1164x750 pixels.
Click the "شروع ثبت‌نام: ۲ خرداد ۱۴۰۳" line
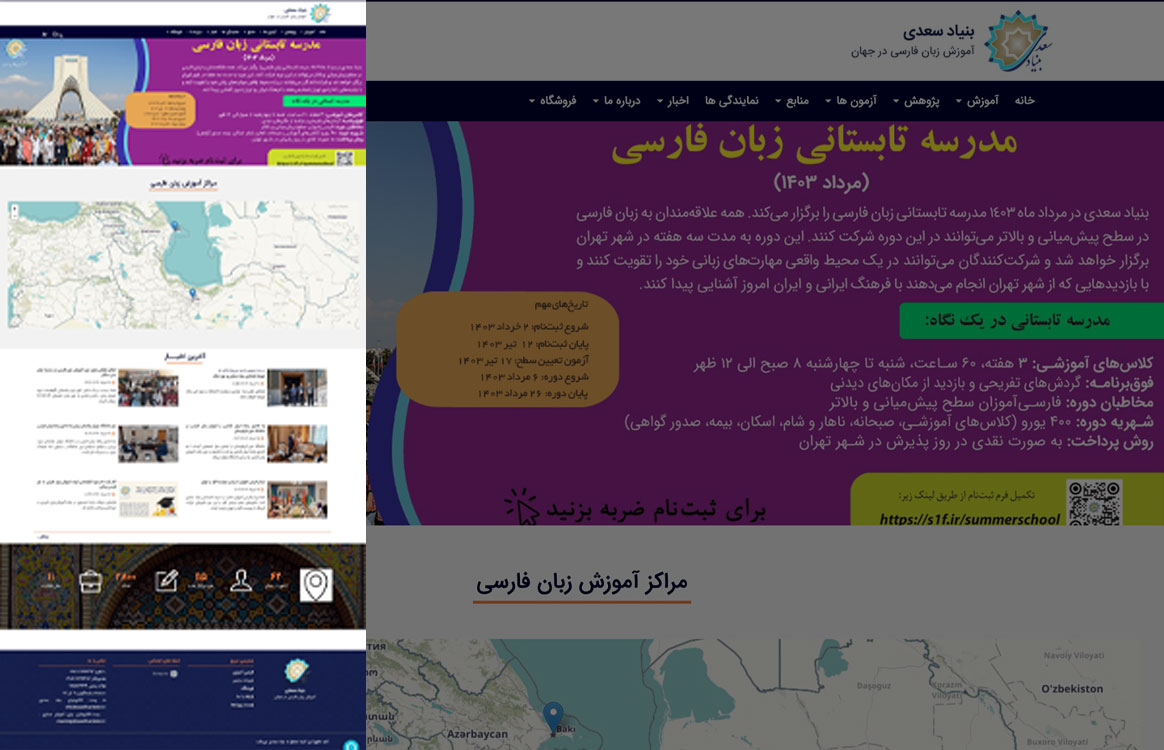529,327
